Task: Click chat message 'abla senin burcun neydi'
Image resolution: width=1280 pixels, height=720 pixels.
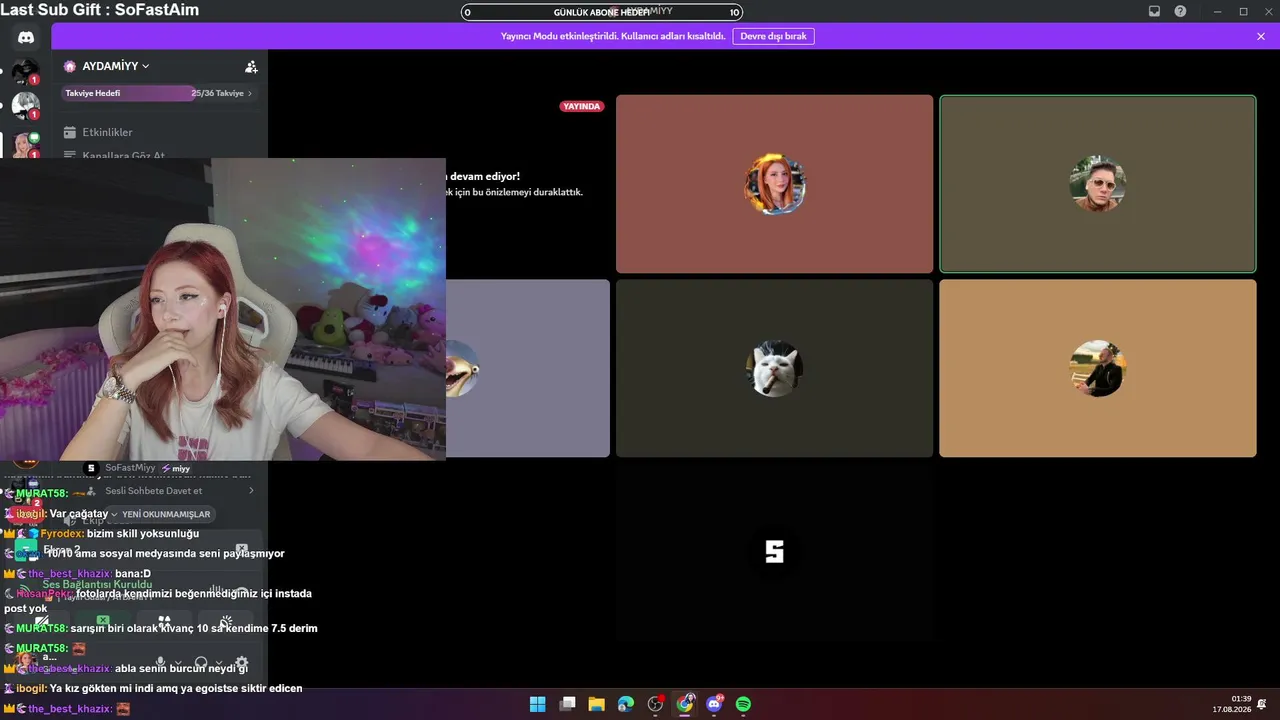Action: 181,668
